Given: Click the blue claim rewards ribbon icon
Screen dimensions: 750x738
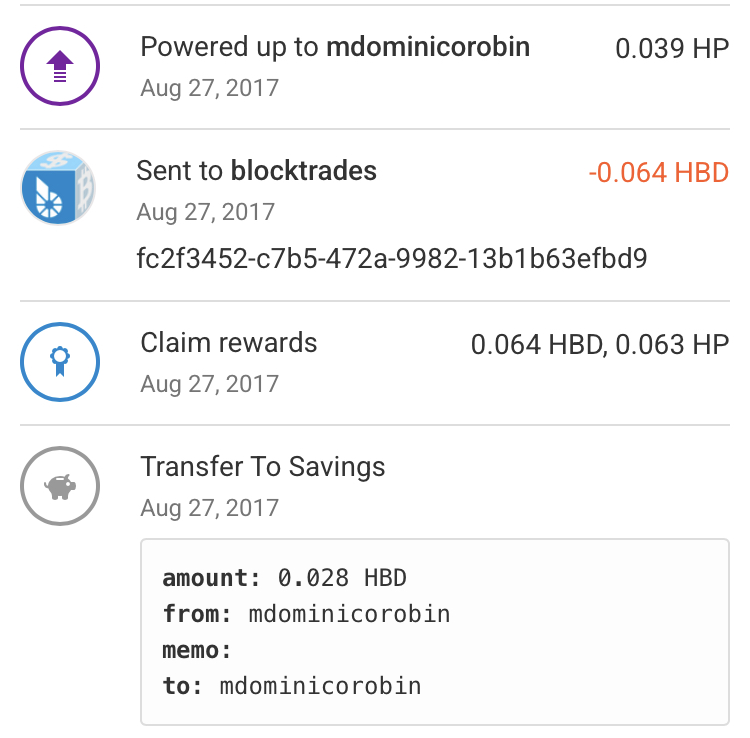Looking at the screenshot, I should [x=60, y=361].
